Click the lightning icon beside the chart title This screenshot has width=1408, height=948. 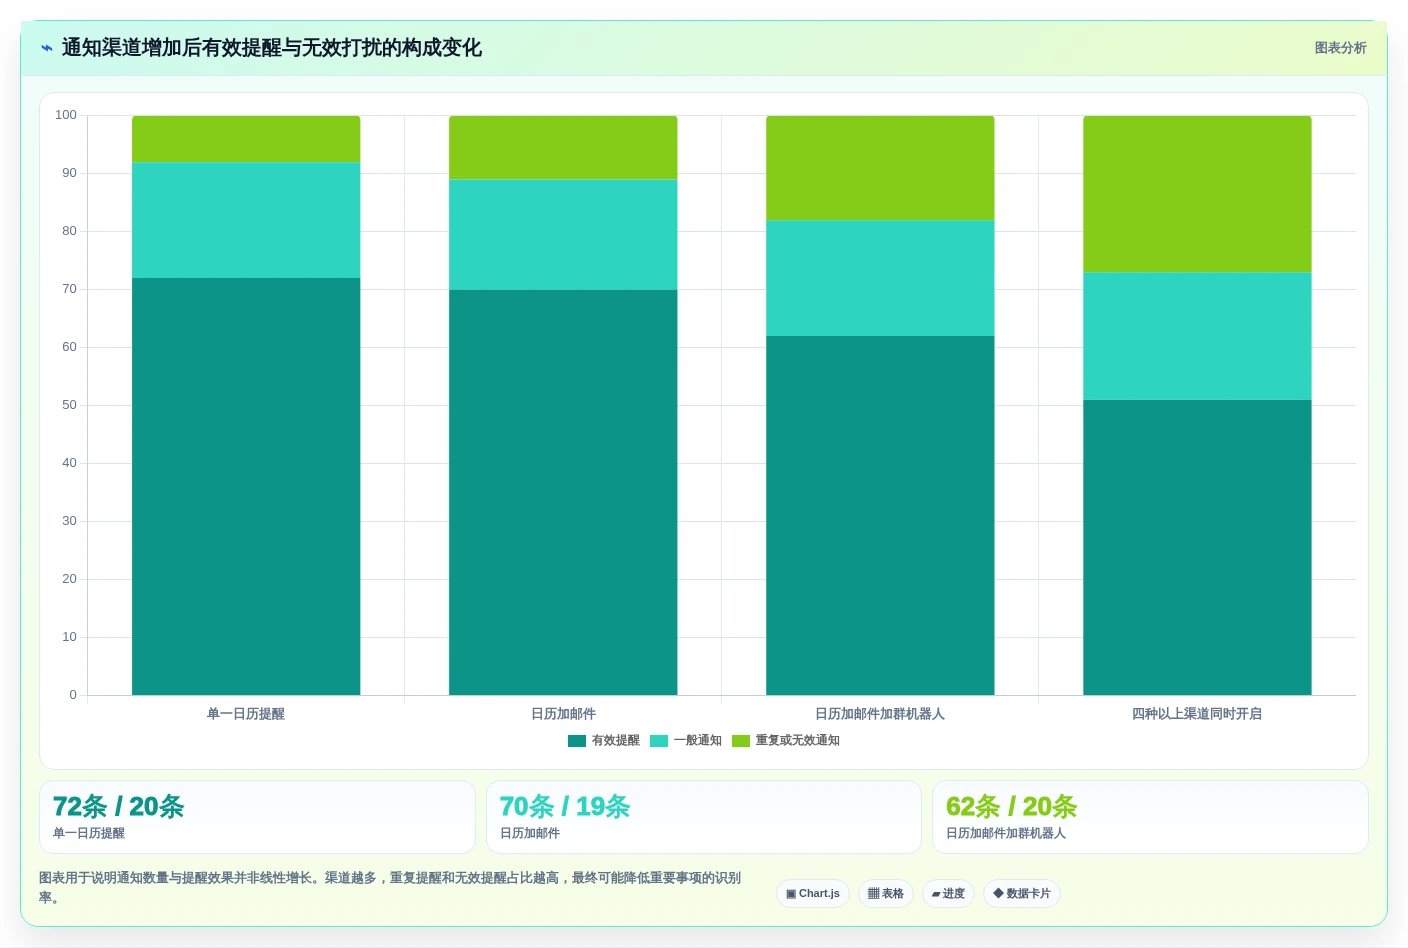pos(47,48)
